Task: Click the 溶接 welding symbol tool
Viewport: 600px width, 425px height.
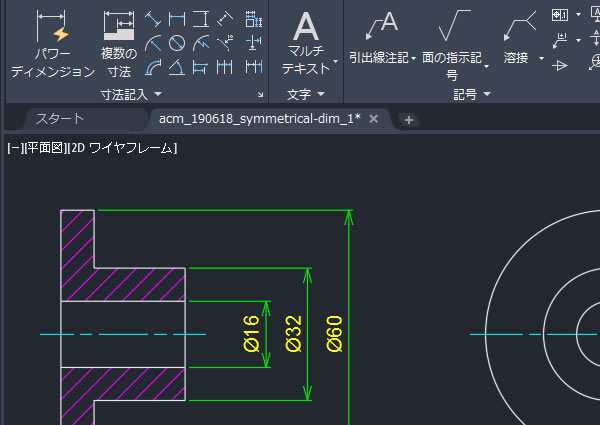Action: click(x=517, y=38)
